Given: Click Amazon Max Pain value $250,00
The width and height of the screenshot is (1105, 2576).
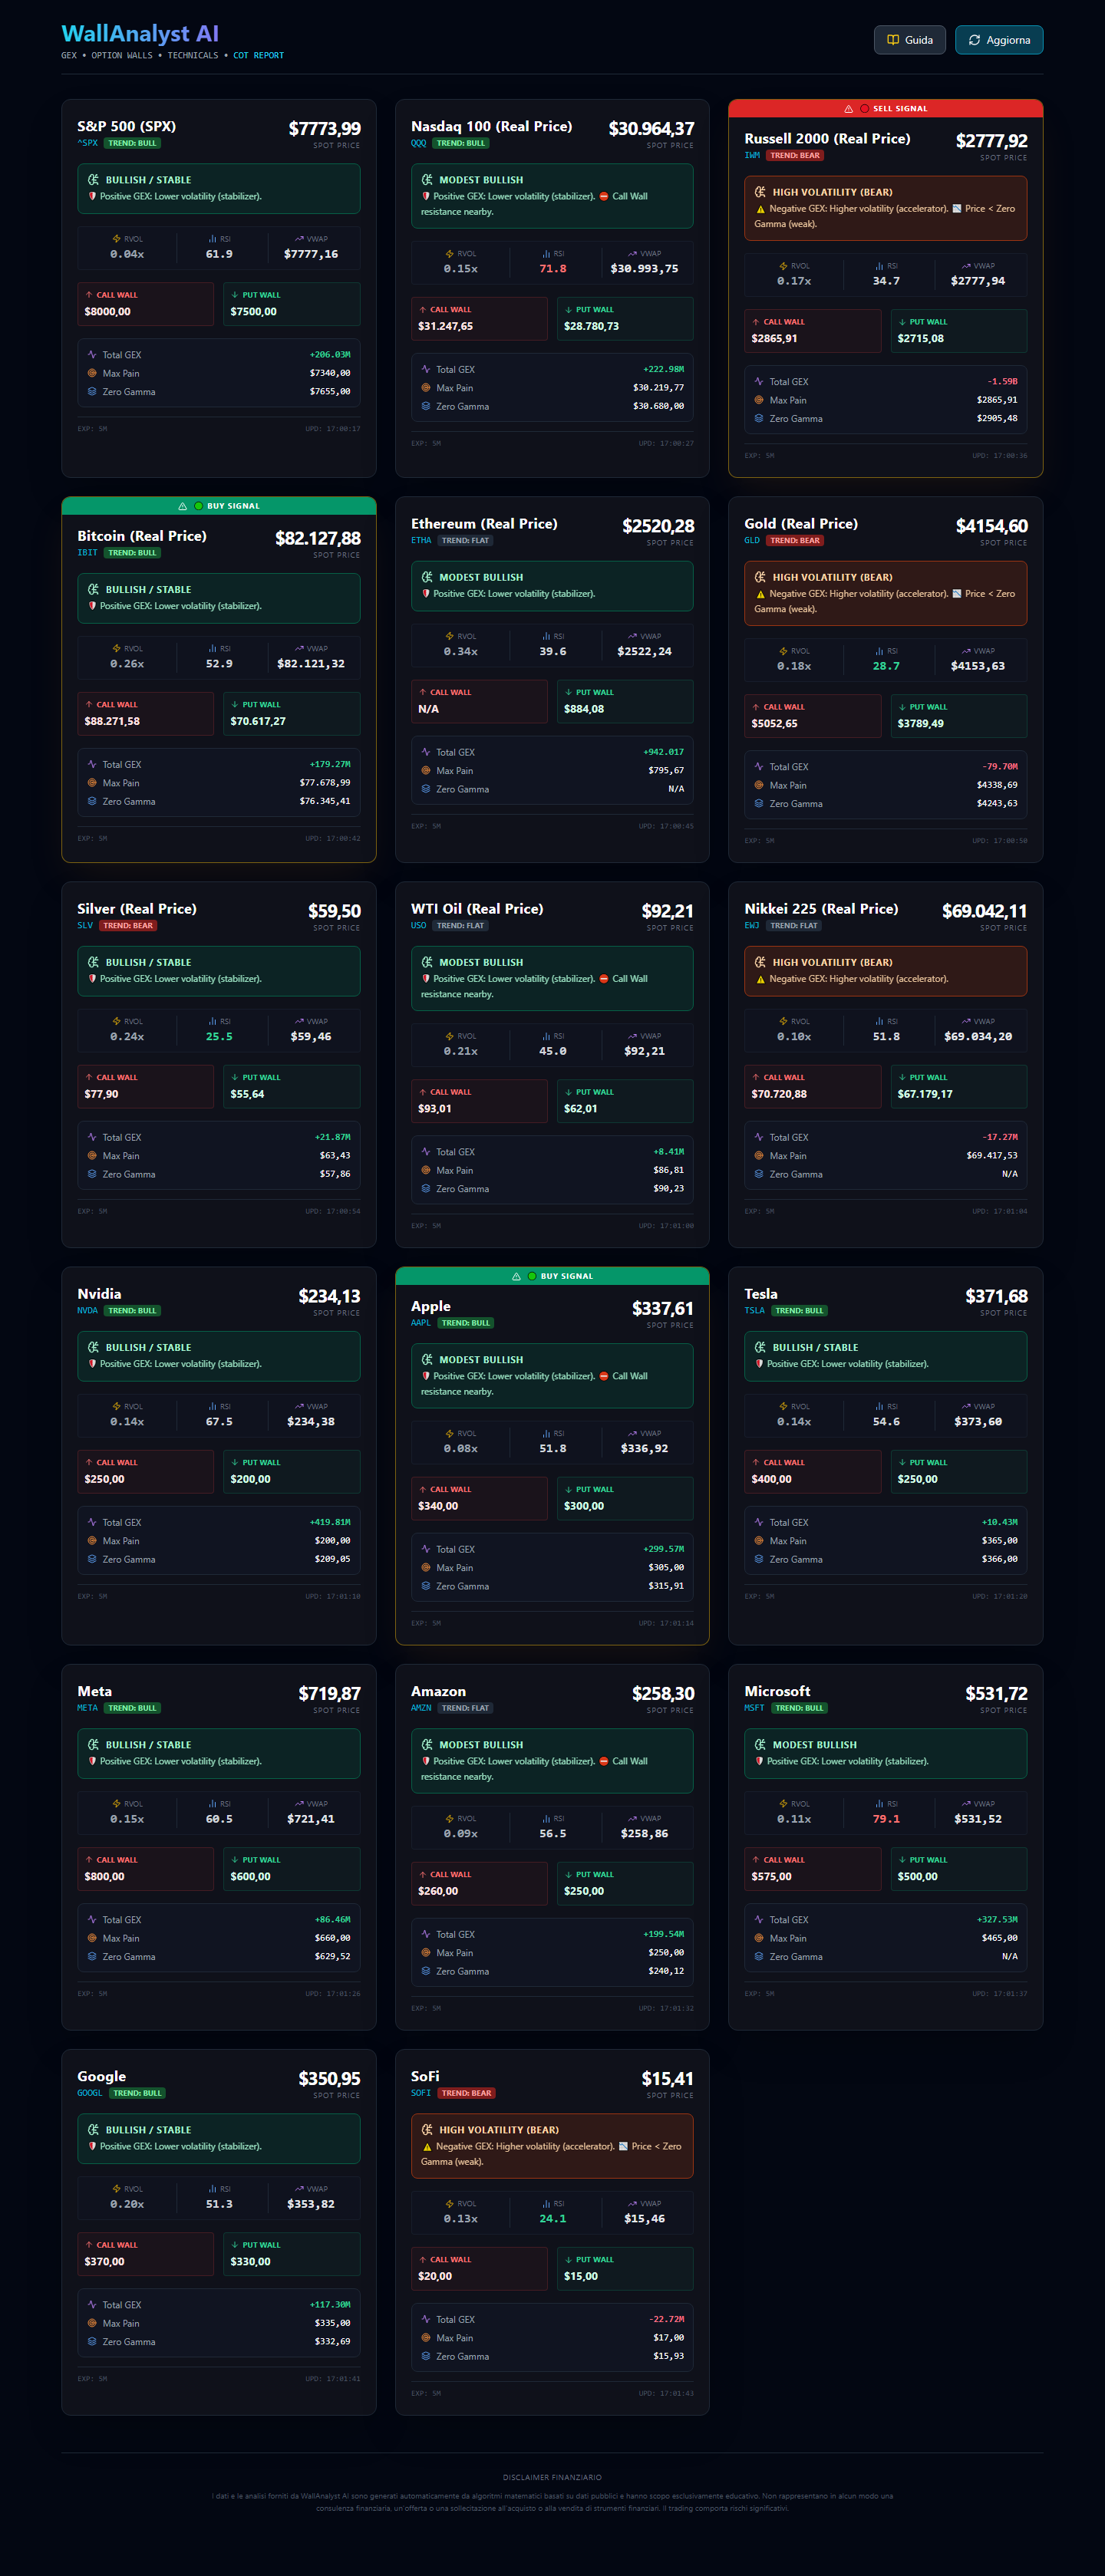Looking at the screenshot, I should click(x=666, y=1953).
